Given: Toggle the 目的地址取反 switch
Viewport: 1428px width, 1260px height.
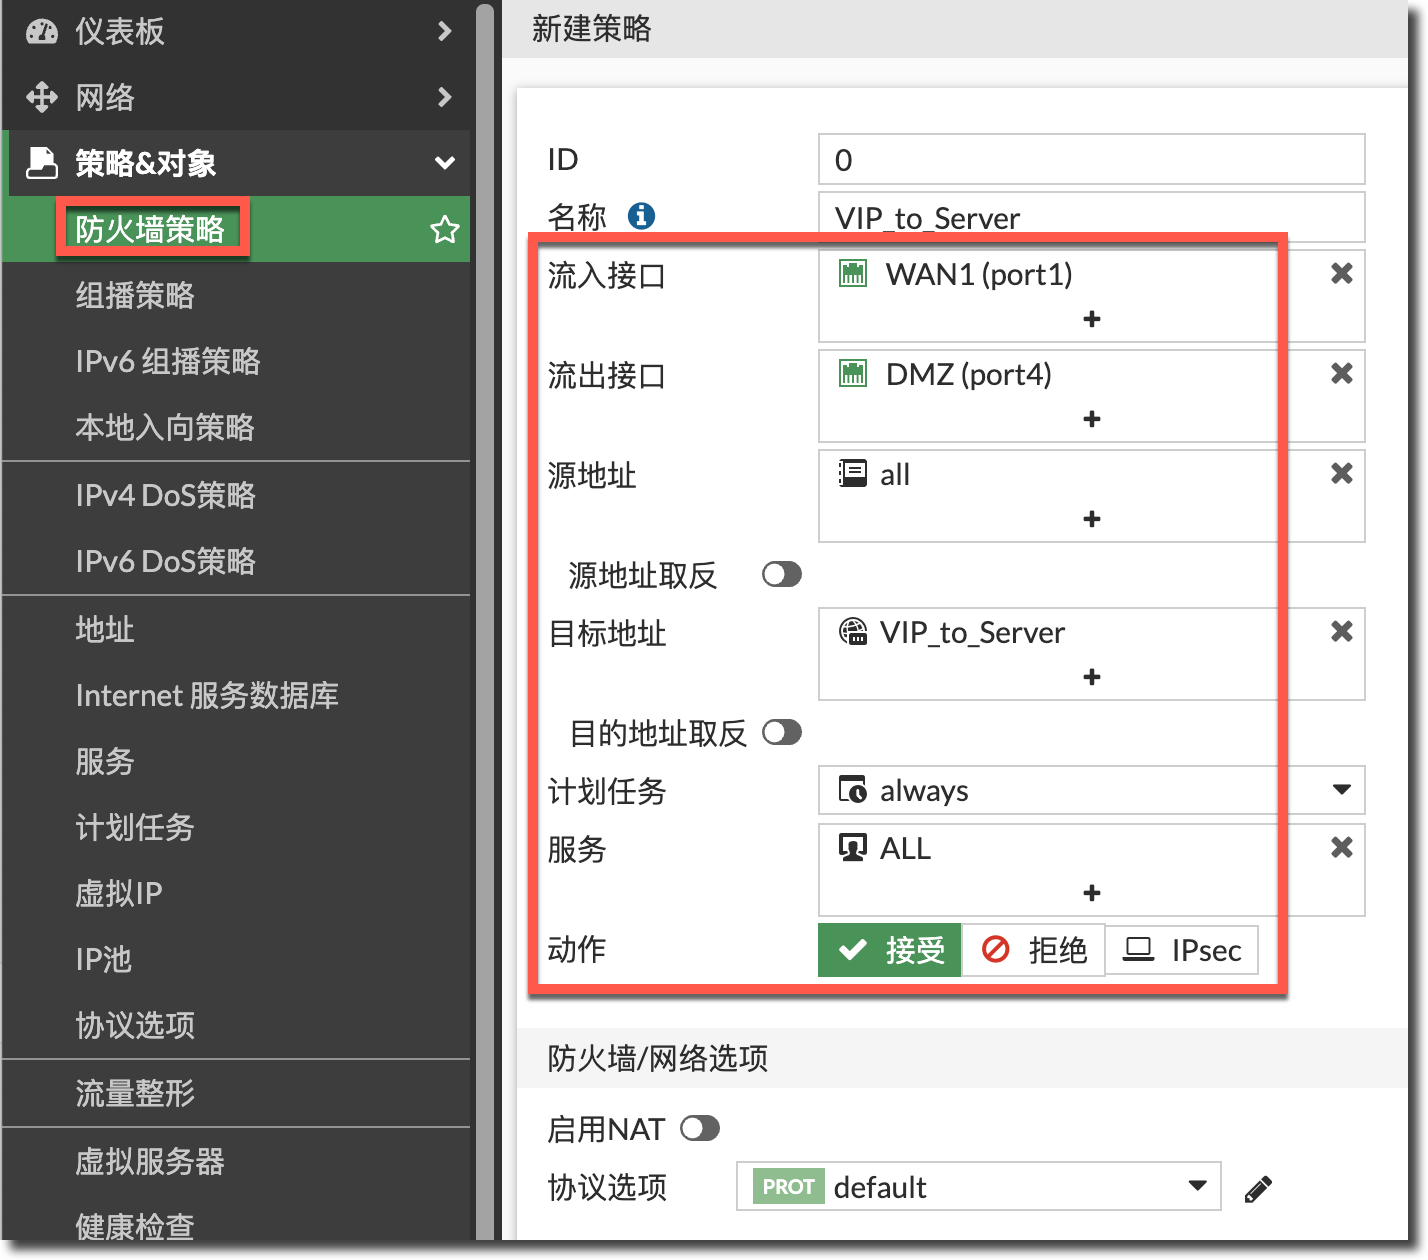Looking at the screenshot, I should (781, 733).
